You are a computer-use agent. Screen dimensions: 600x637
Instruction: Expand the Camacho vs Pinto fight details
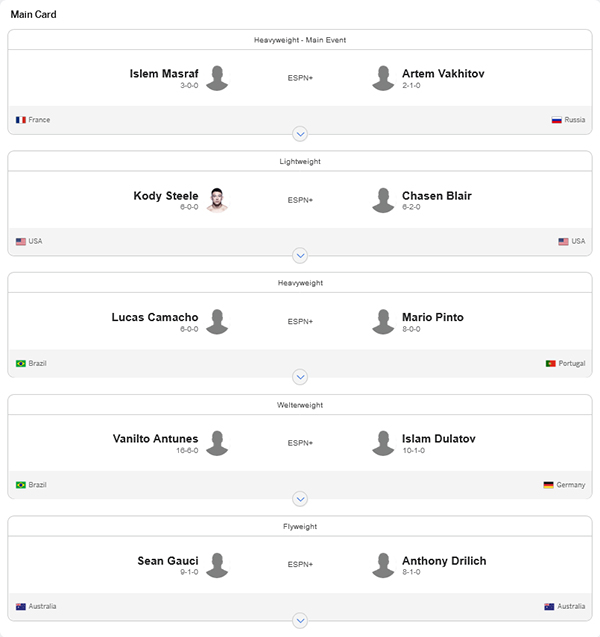[300, 377]
